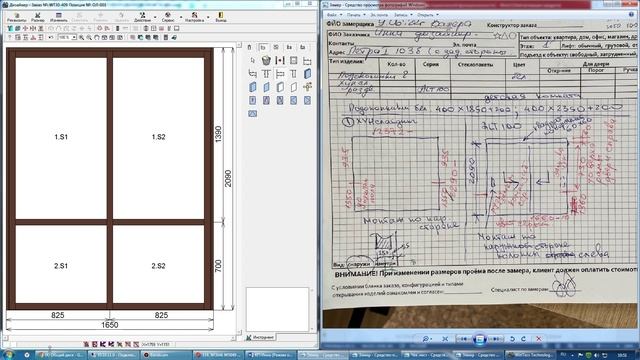
Task: Switch to the first palette tab
Action: point(249,47)
